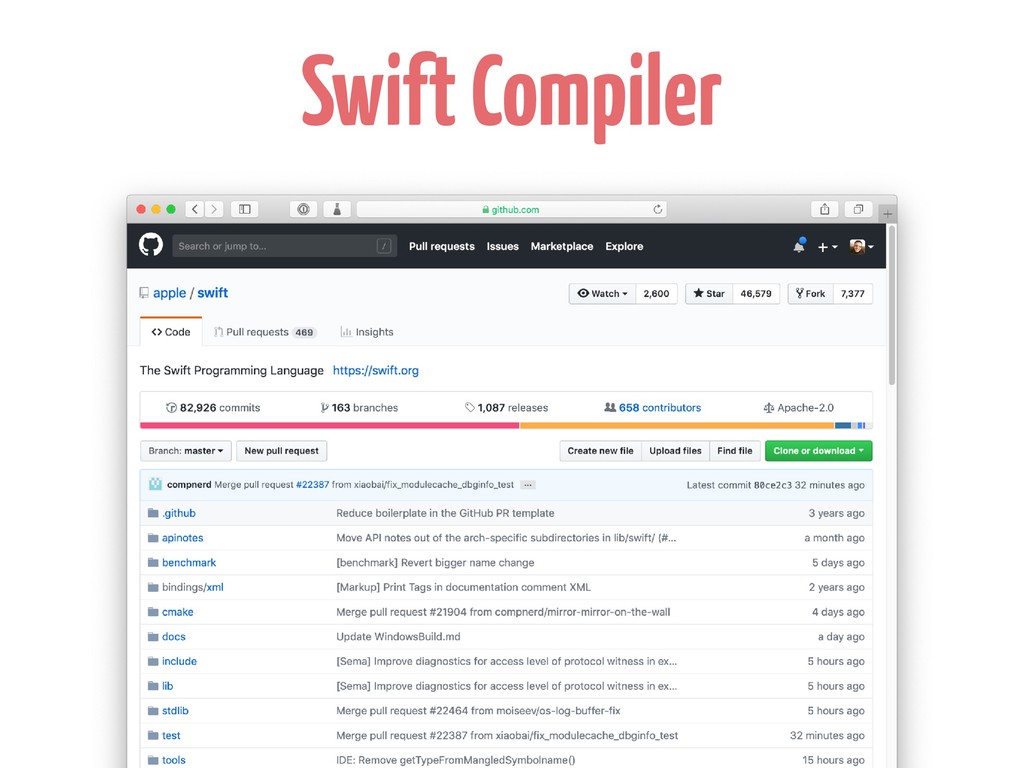This screenshot has height=768, width=1024.
Task: Open the notifications bell
Action: [x=799, y=246]
